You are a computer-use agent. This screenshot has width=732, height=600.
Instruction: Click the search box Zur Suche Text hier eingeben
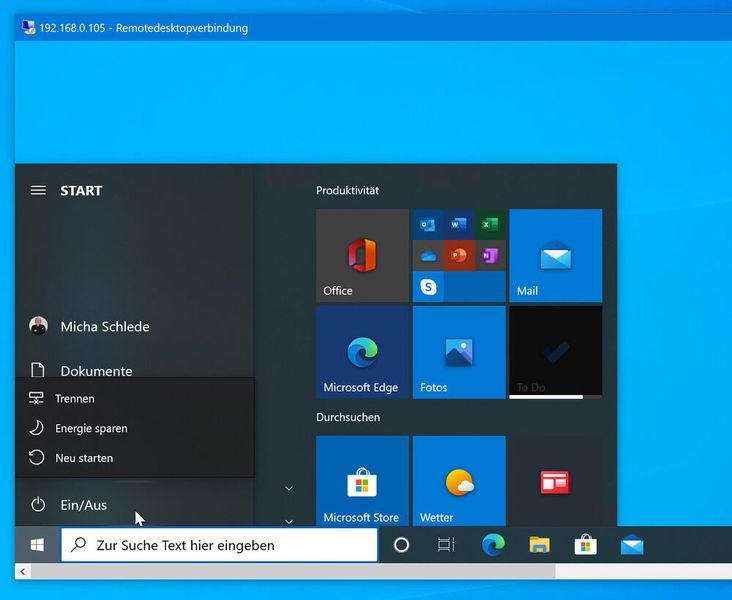(x=219, y=545)
